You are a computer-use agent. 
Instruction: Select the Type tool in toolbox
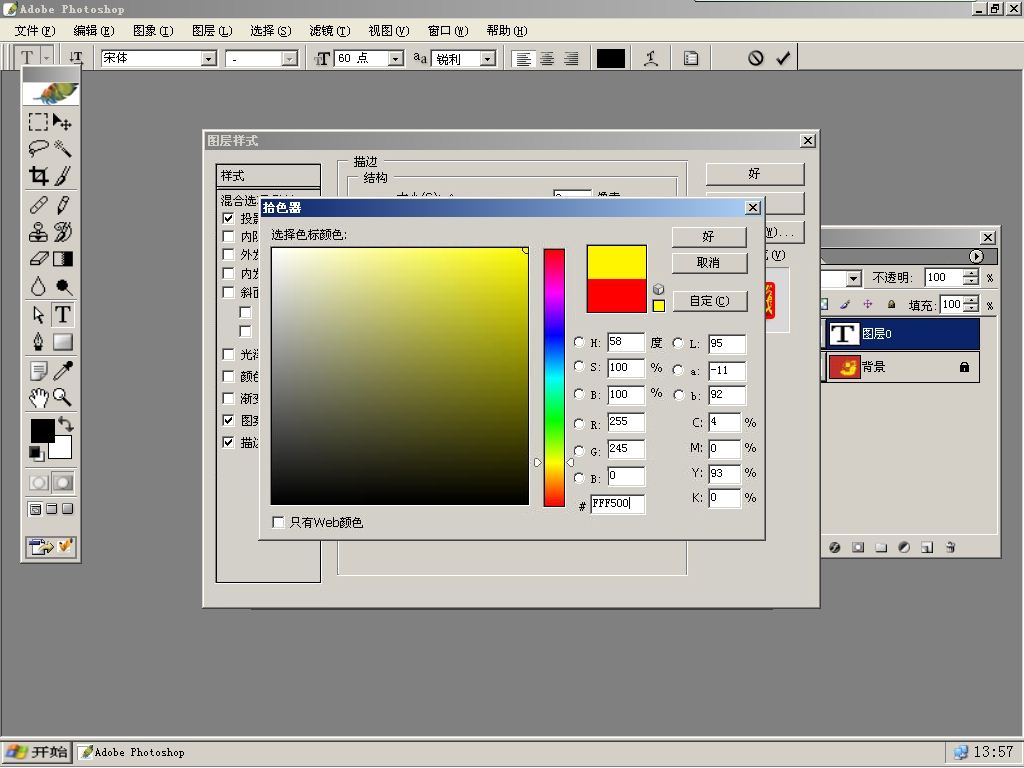tap(63, 315)
